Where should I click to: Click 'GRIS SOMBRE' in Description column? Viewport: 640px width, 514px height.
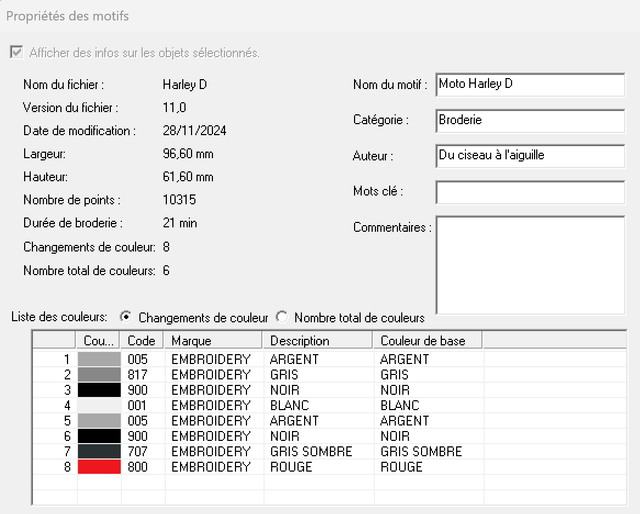[x=311, y=452]
